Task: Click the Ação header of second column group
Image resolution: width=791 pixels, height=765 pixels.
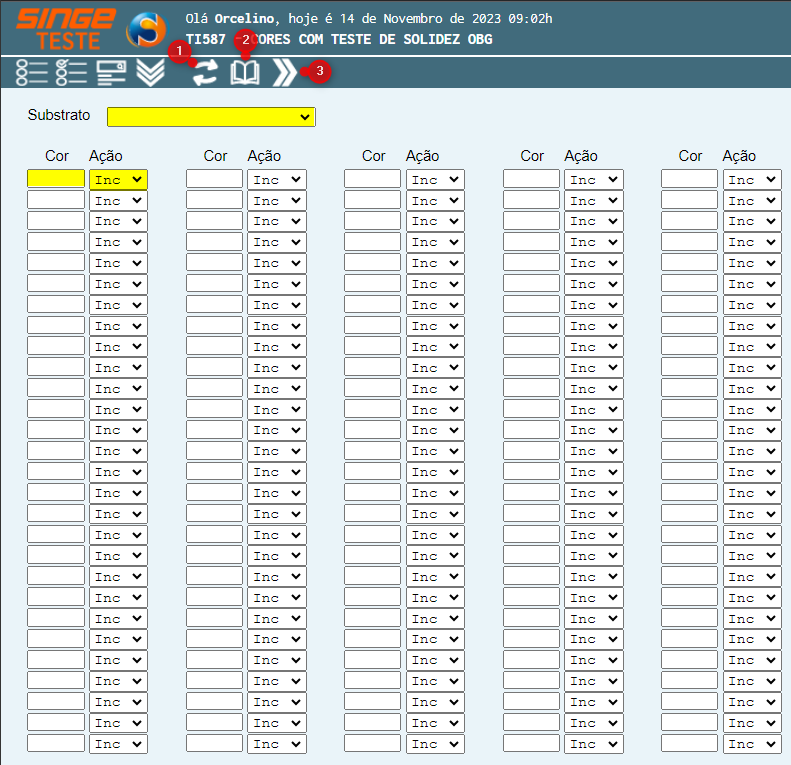Action: [264, 156]
